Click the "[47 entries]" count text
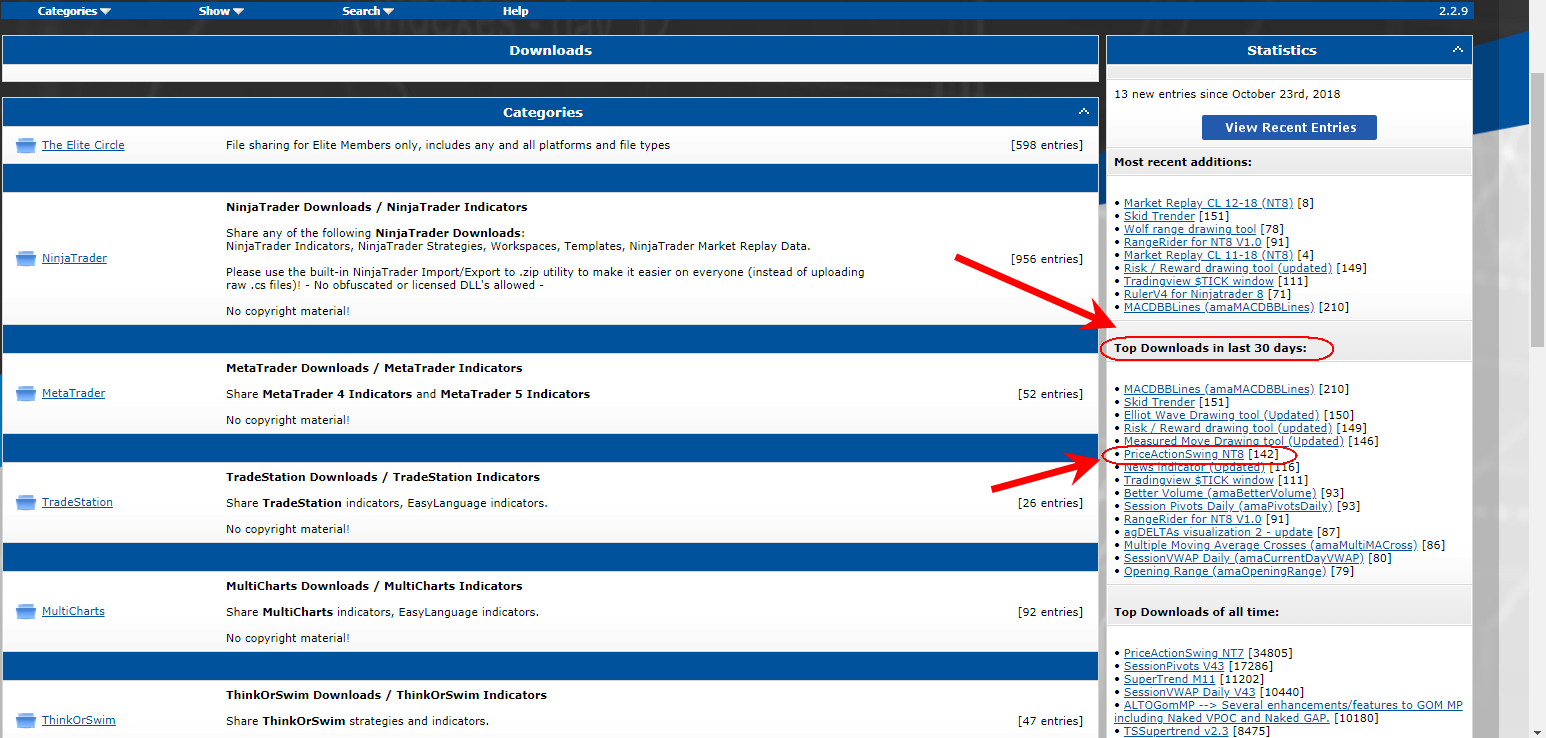 coord(1050,721)
